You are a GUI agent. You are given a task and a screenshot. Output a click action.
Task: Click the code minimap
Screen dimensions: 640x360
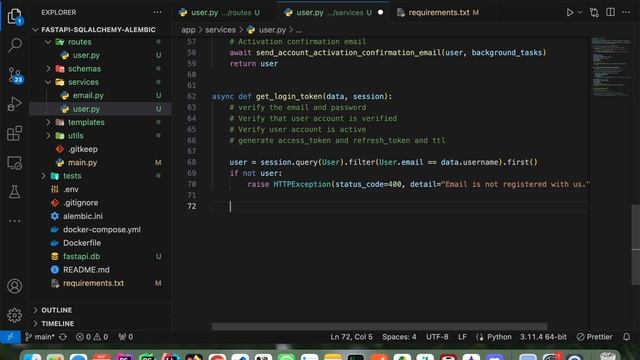point(610,67)
